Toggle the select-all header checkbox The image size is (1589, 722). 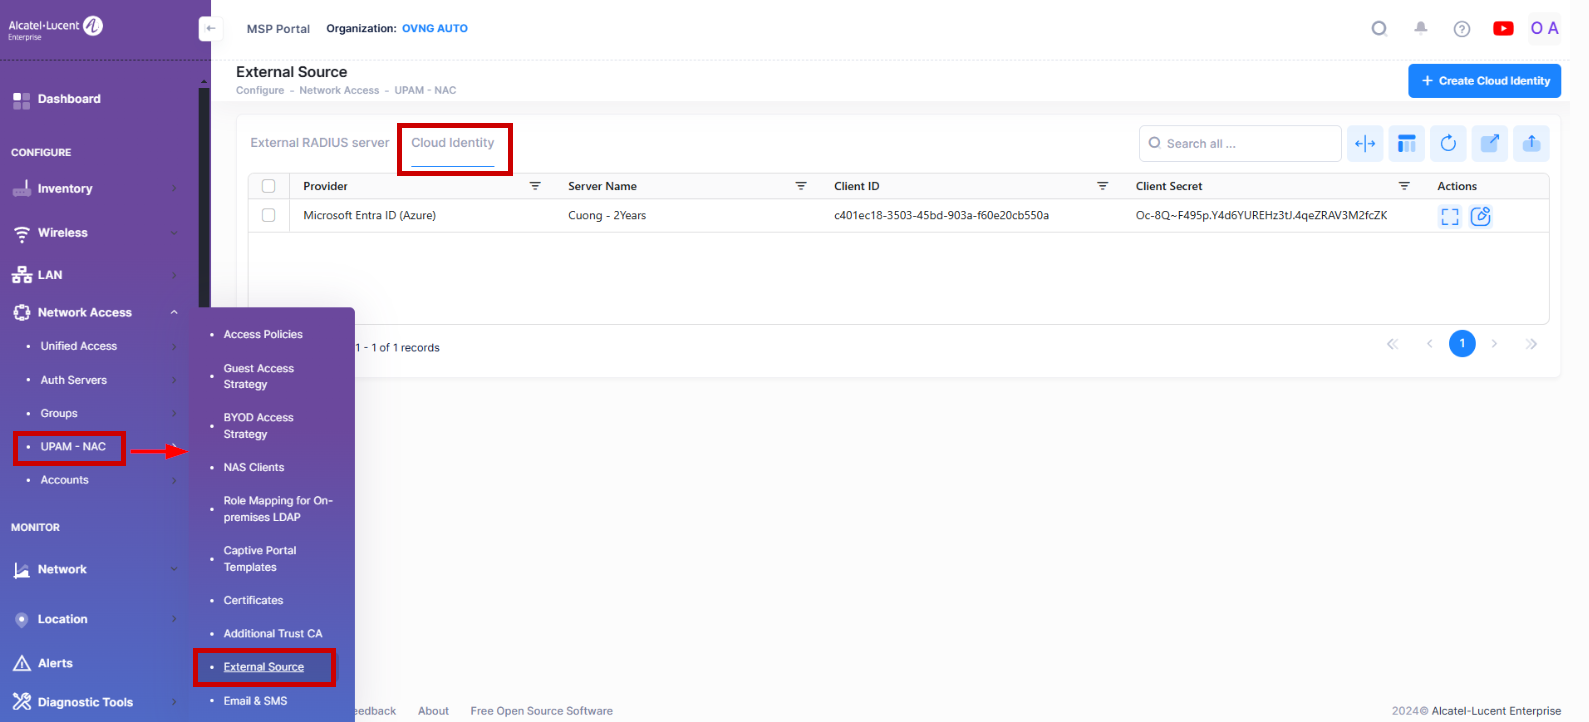(x=268, y=186)
